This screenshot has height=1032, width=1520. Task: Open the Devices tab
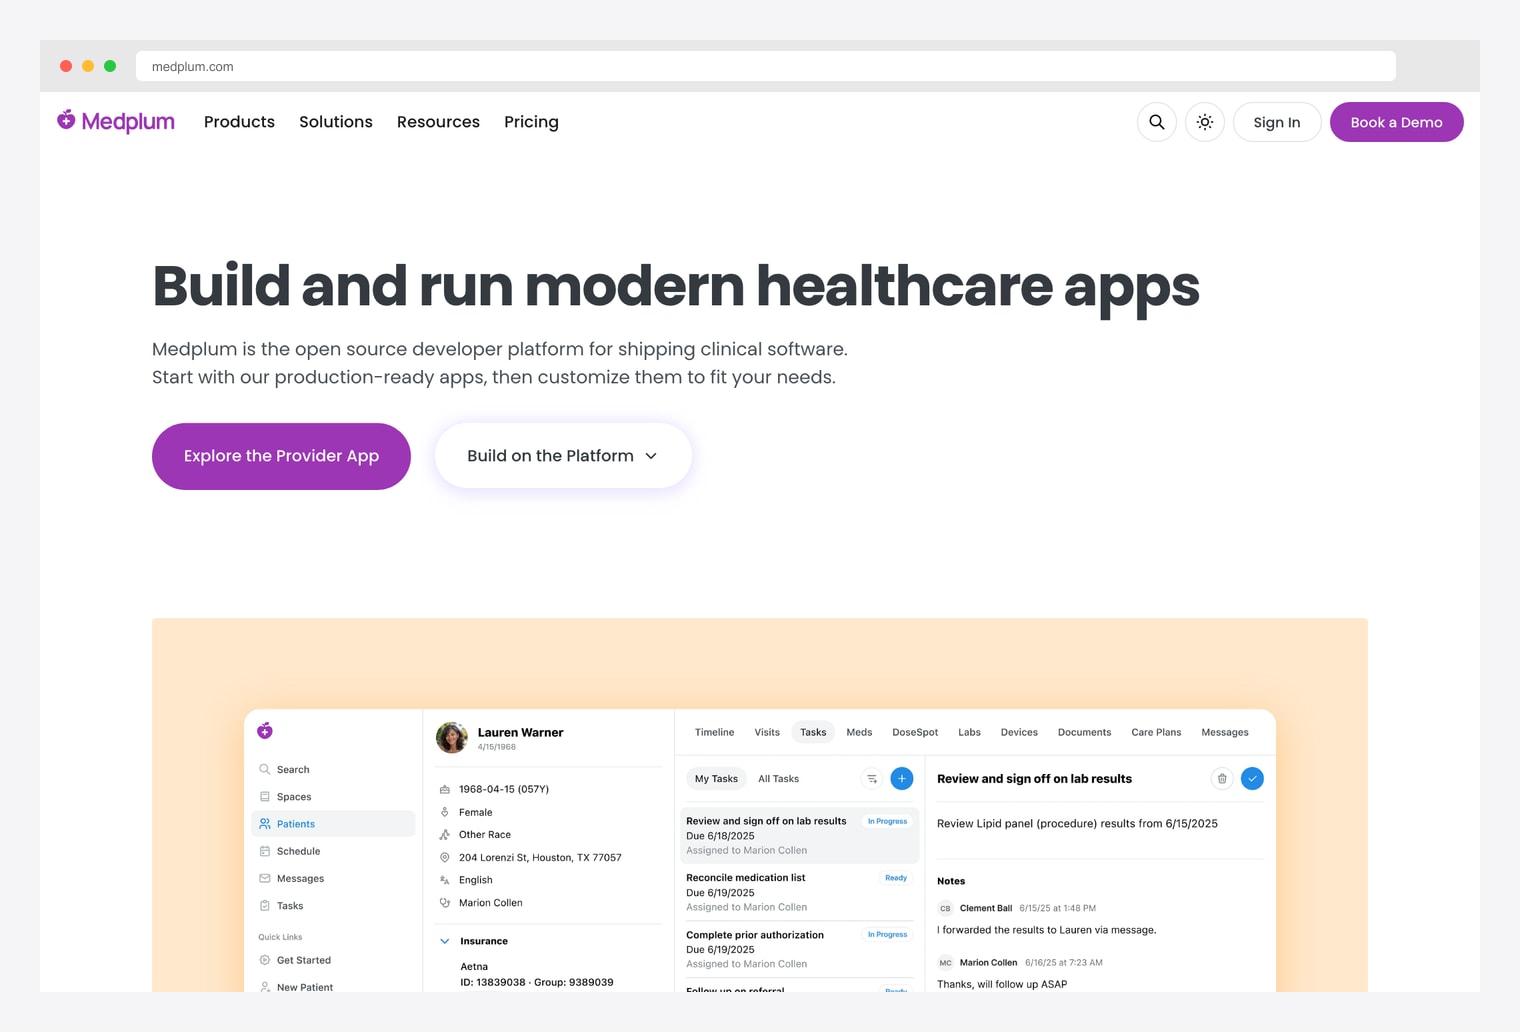click(x=1019, y=732)
